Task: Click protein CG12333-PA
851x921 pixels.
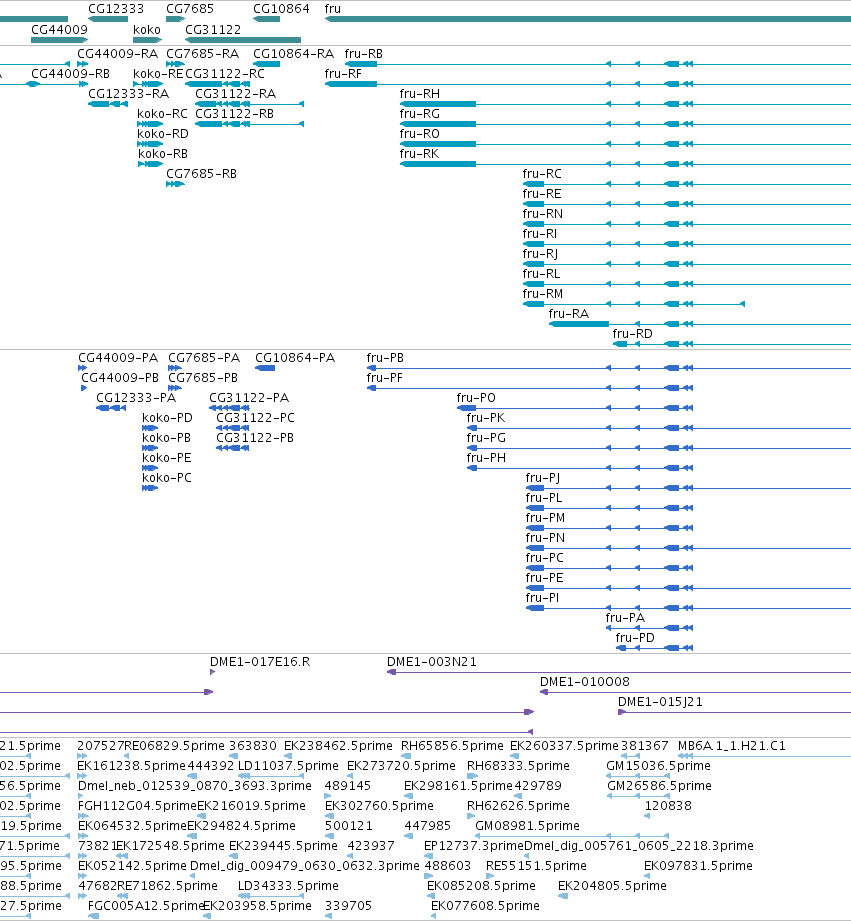Action: pos(136,398)
